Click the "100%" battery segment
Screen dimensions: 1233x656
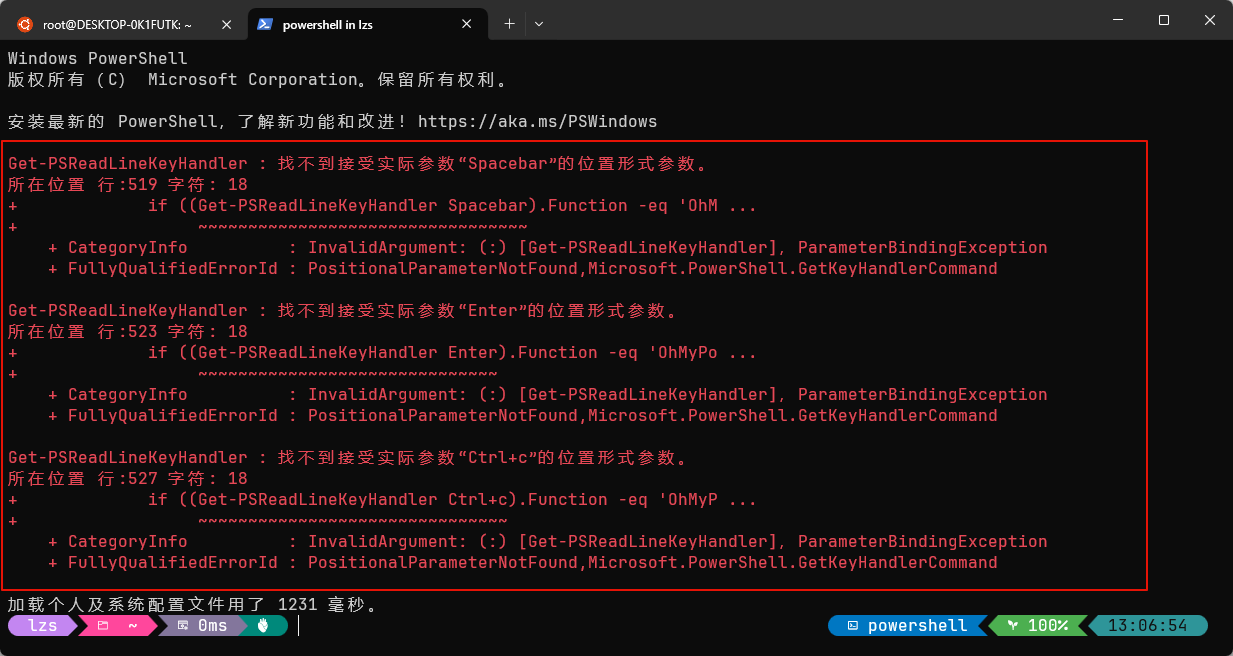click(x=1037, y=626)
